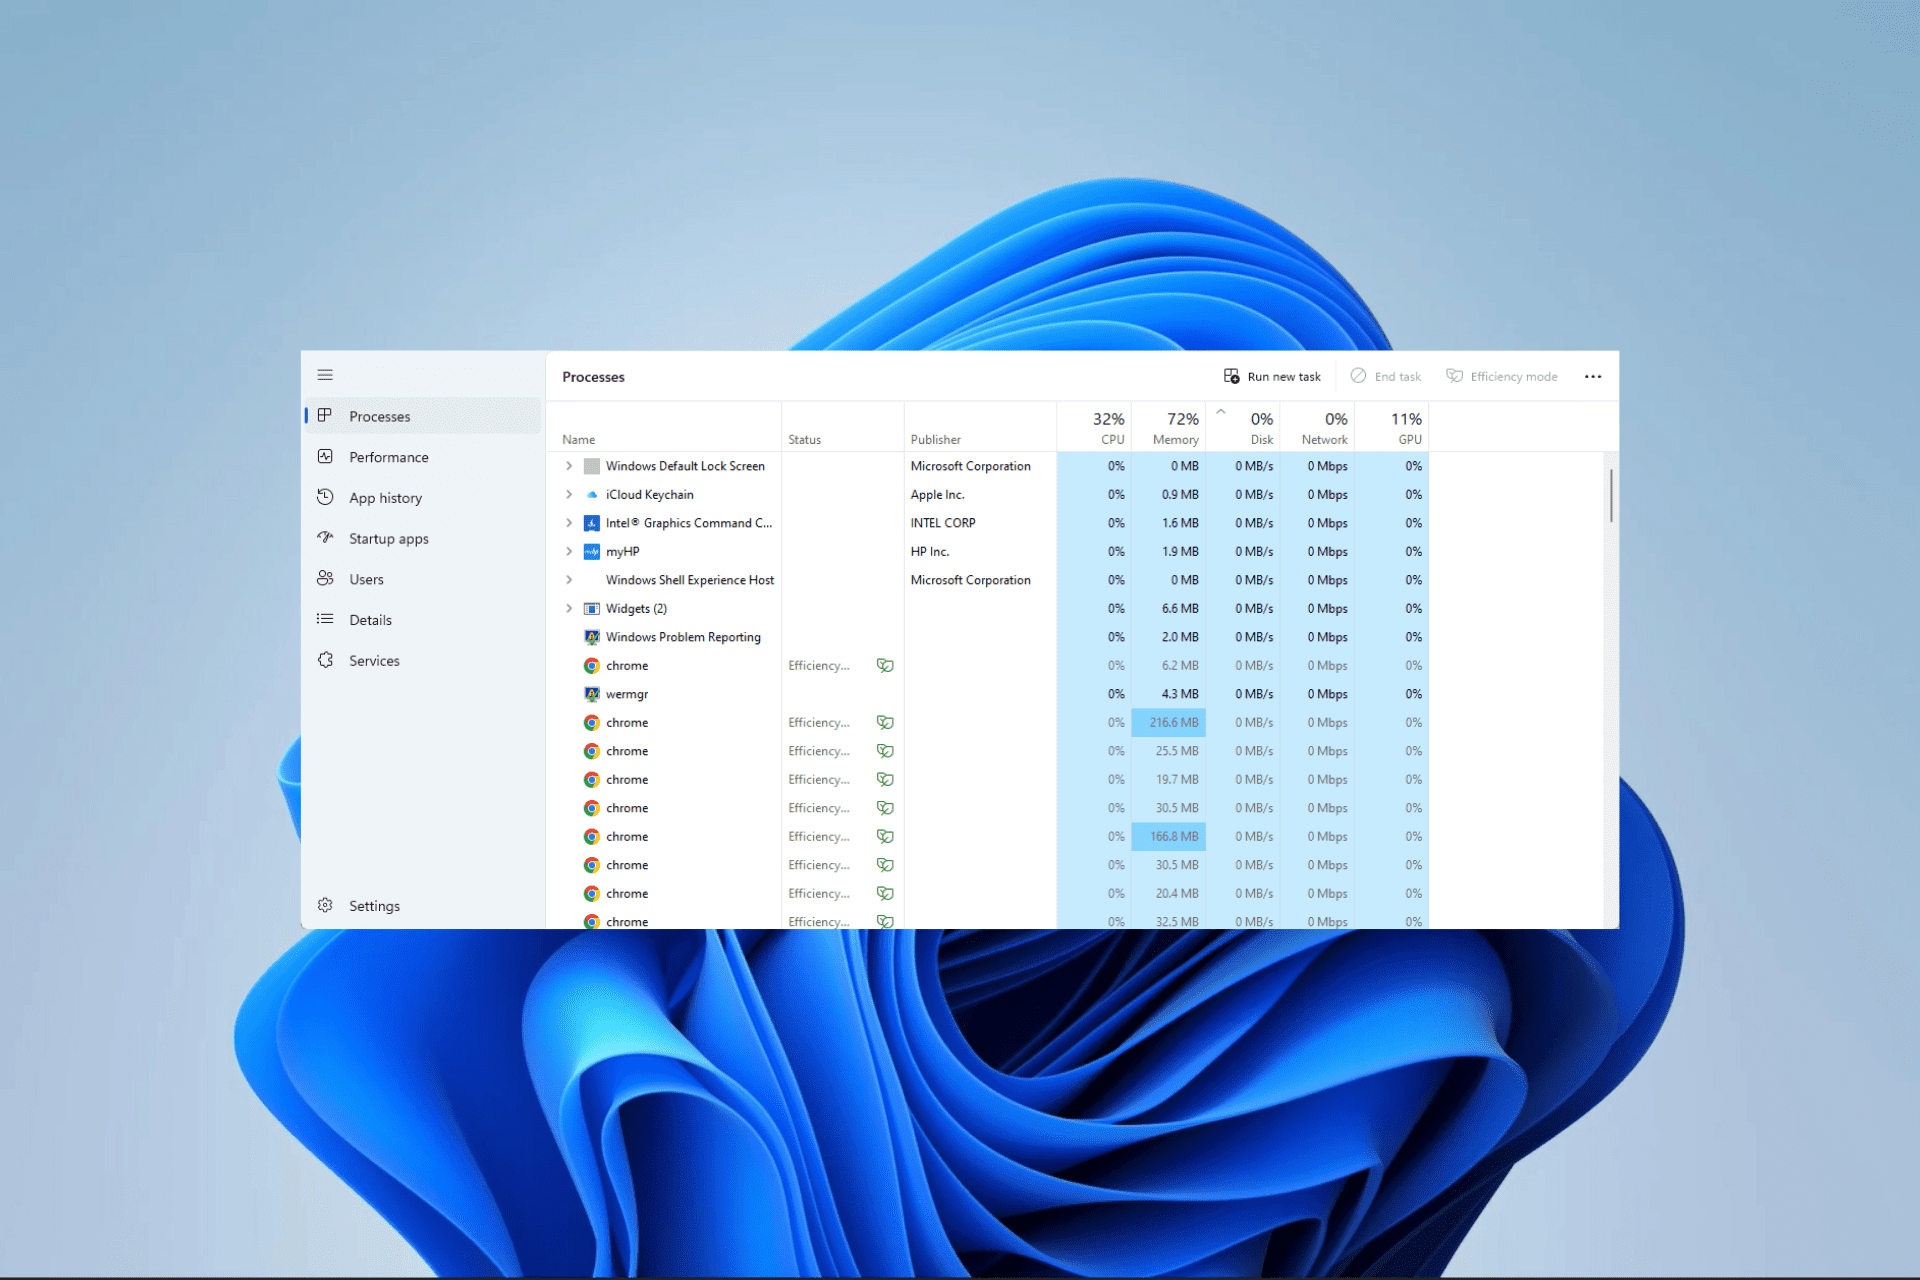Open the Users page from the sidebar

366,580
